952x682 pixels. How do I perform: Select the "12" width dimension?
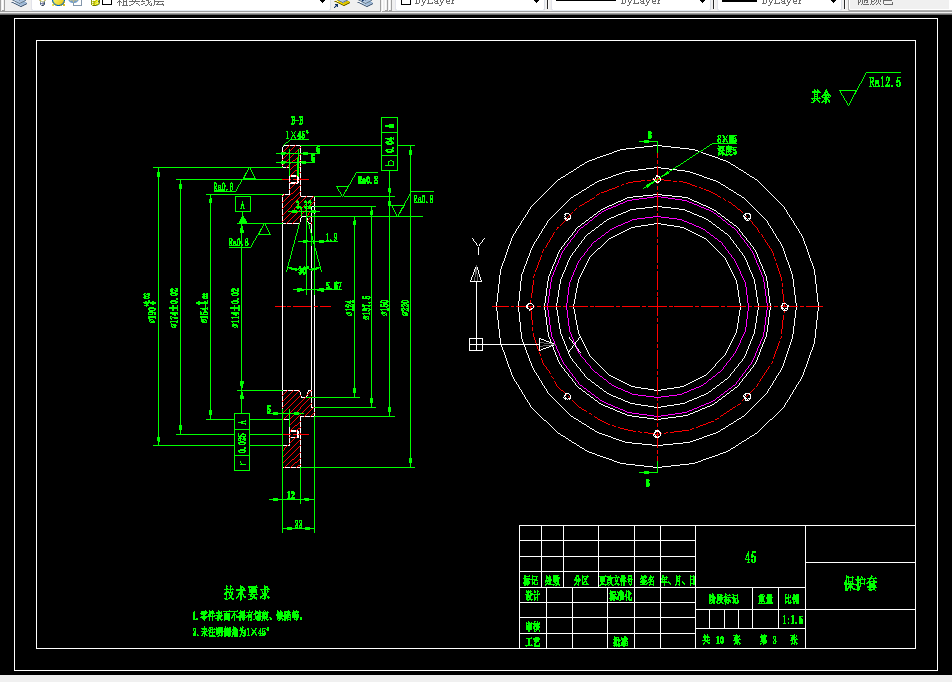tap(291, 495)
